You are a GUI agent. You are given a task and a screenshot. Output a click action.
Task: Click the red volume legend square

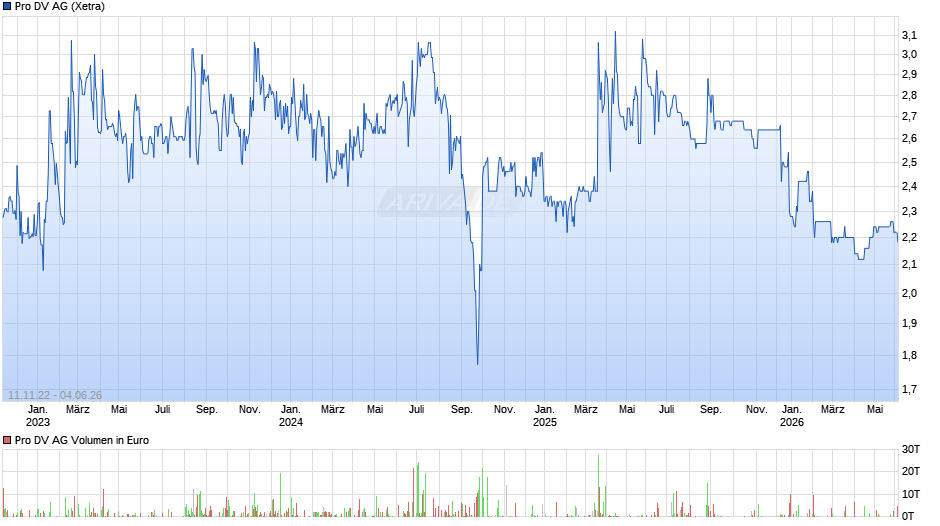(7, 440)
